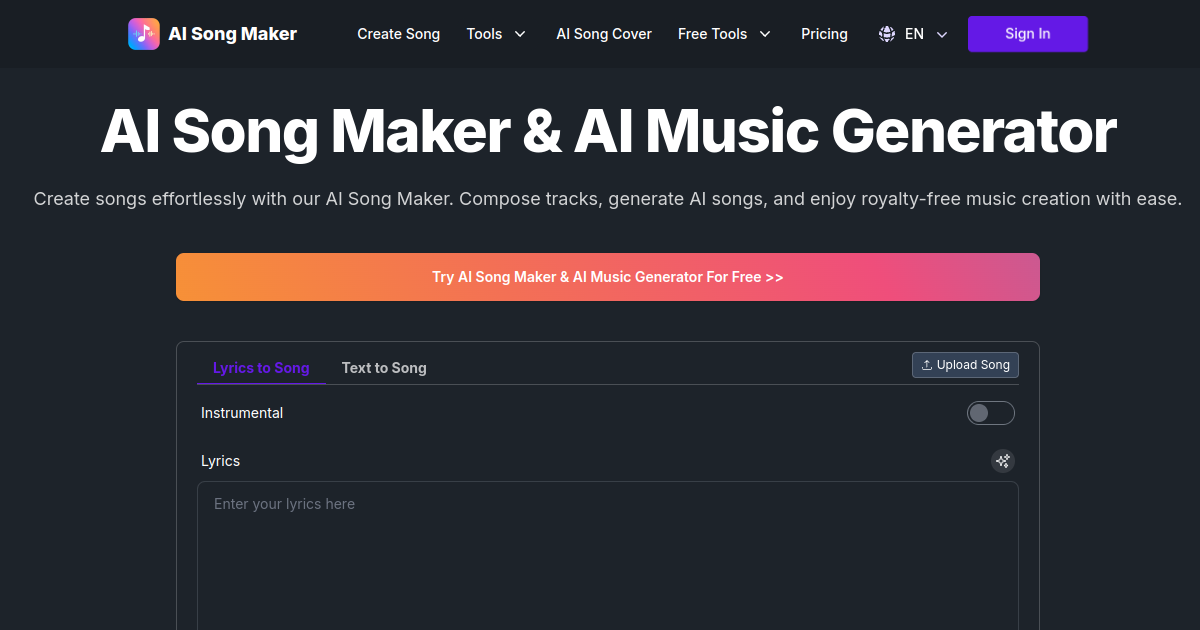The height and width of the screenshot is (630, 1200).
Task: Click Try AI Song Maker For Free banner
Action: (608, 277)
